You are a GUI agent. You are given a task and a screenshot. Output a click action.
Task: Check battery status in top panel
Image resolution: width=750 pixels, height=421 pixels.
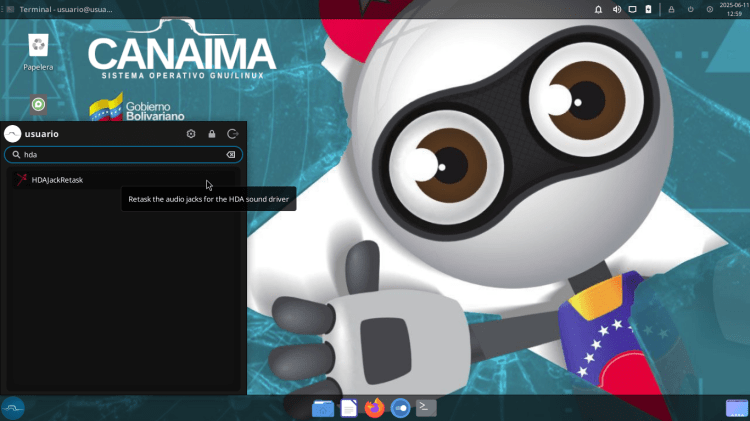648,9
